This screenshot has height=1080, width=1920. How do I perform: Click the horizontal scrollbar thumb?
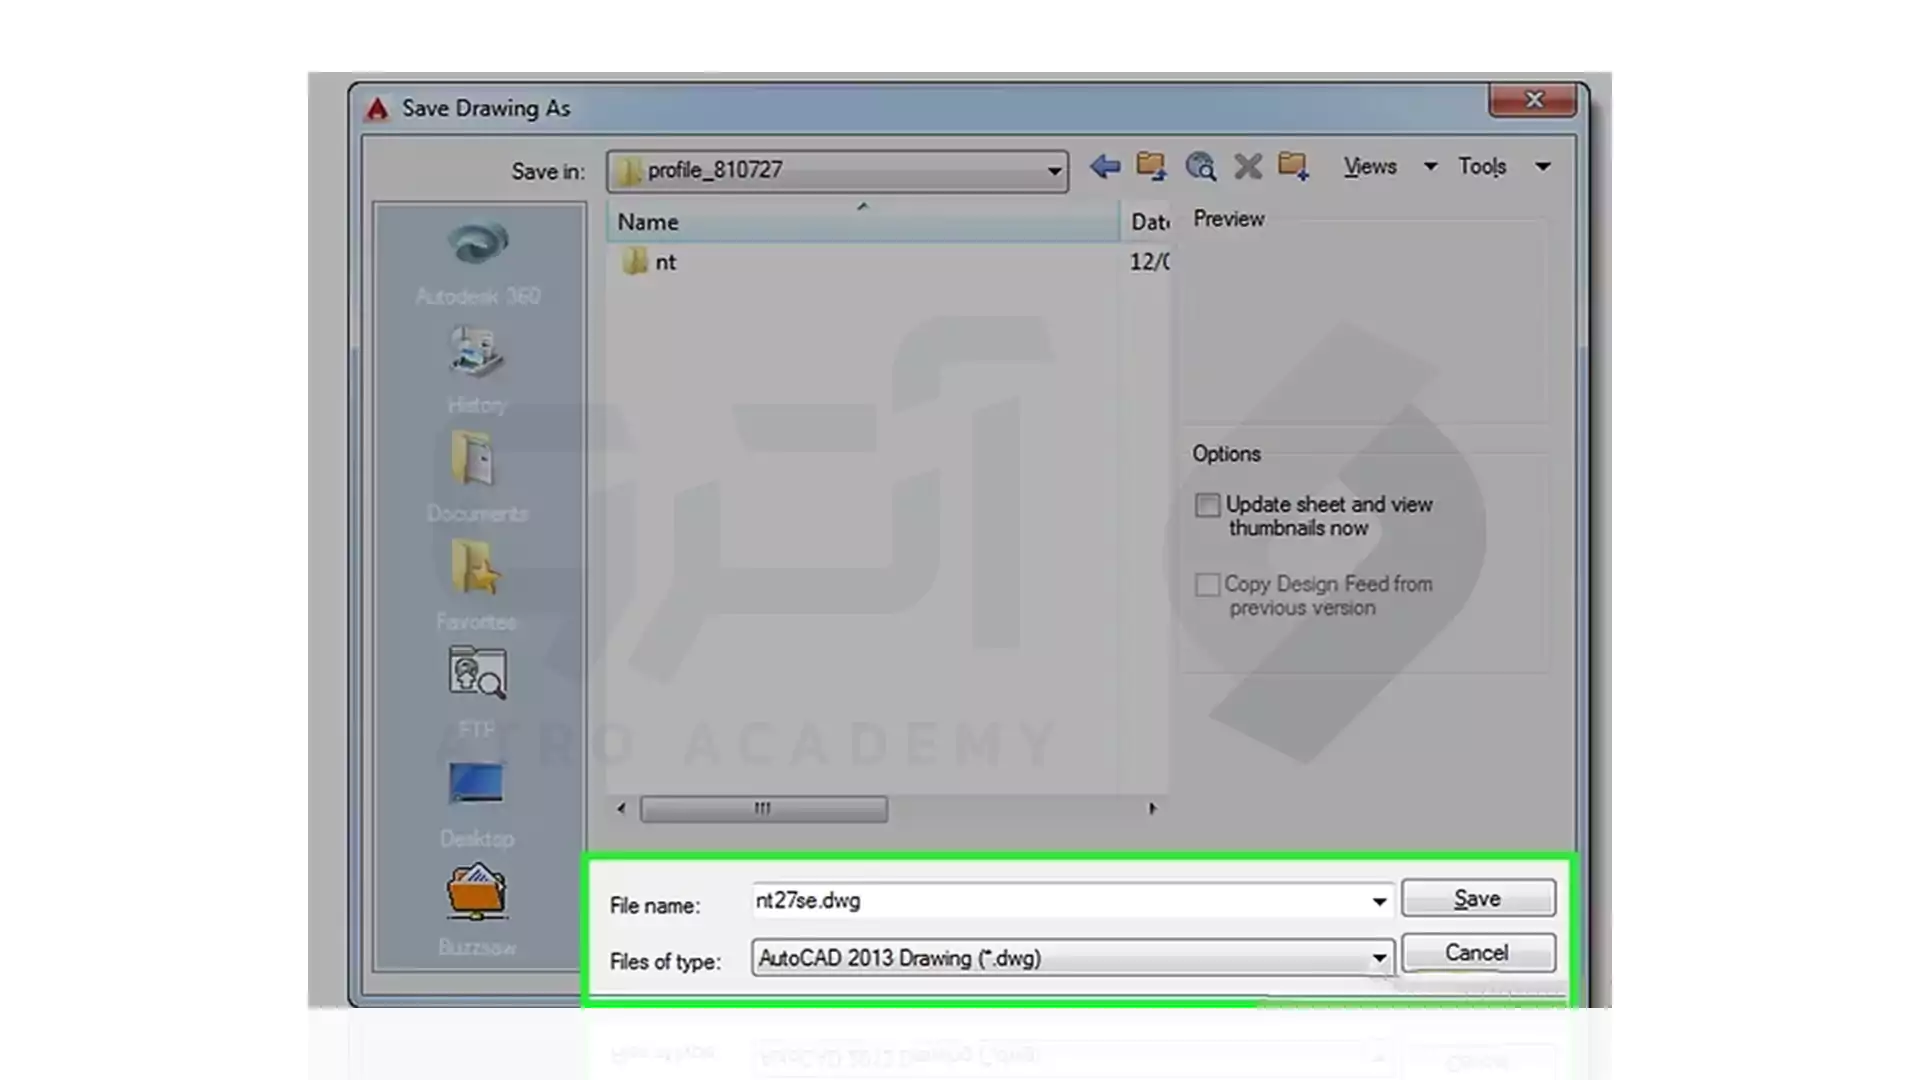point(763,808)
